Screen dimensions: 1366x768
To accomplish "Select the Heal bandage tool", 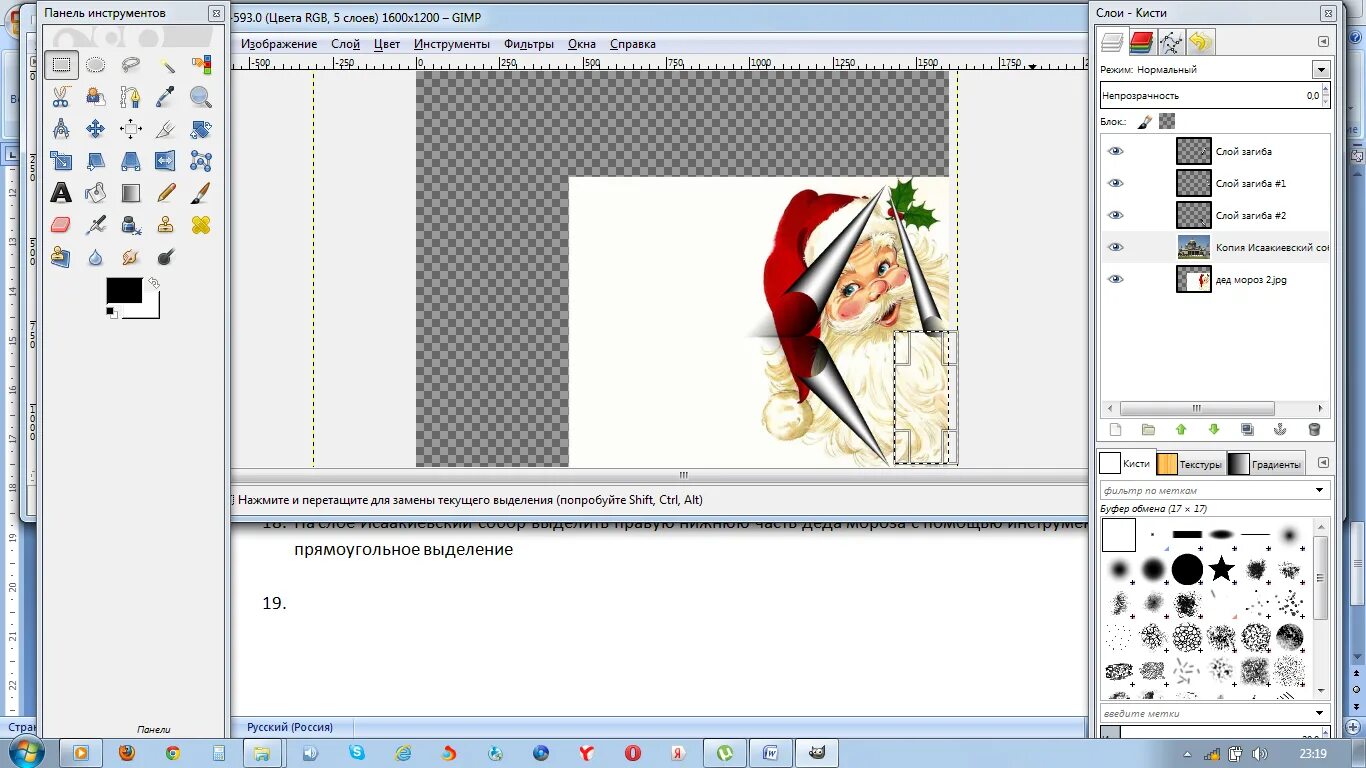I will 201,225.
